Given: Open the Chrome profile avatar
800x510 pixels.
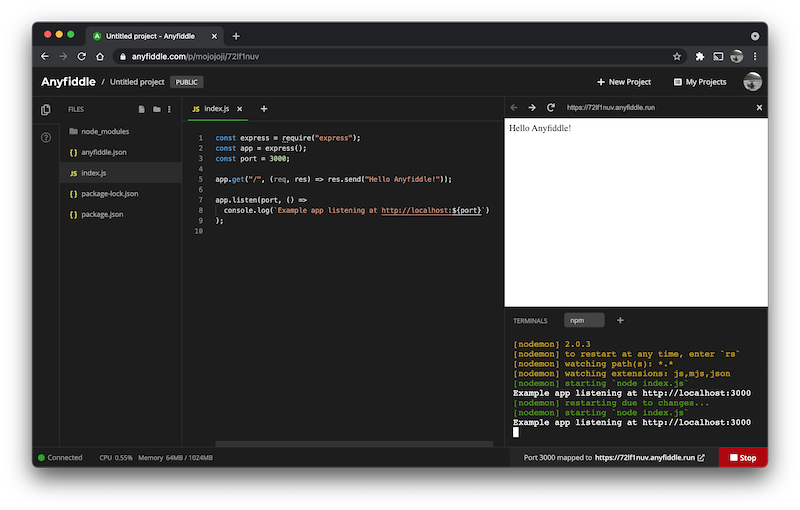Looking at the screenshot, I should (736, 57).
